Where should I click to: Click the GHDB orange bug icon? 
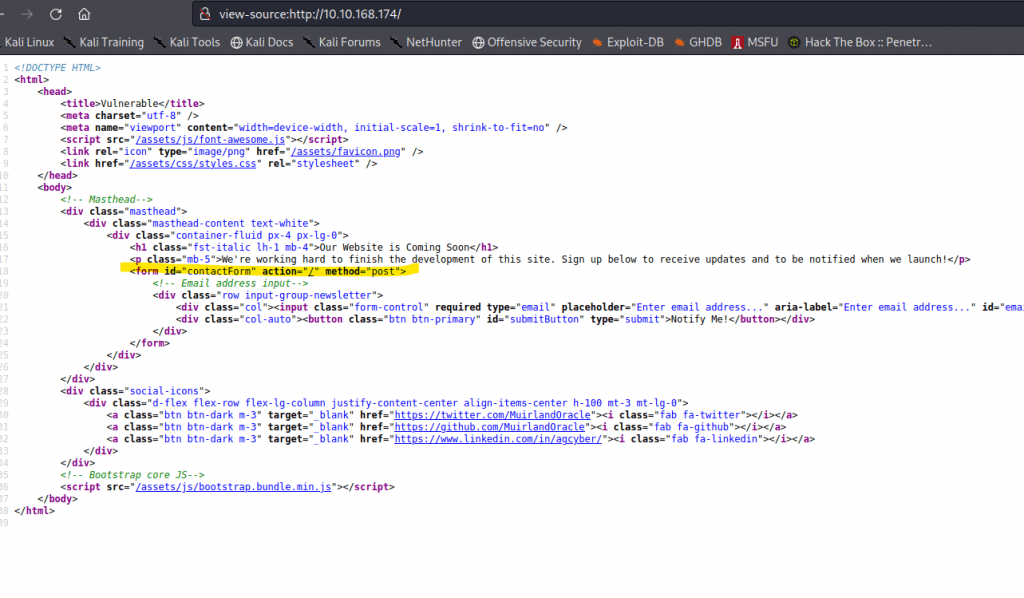680,42
